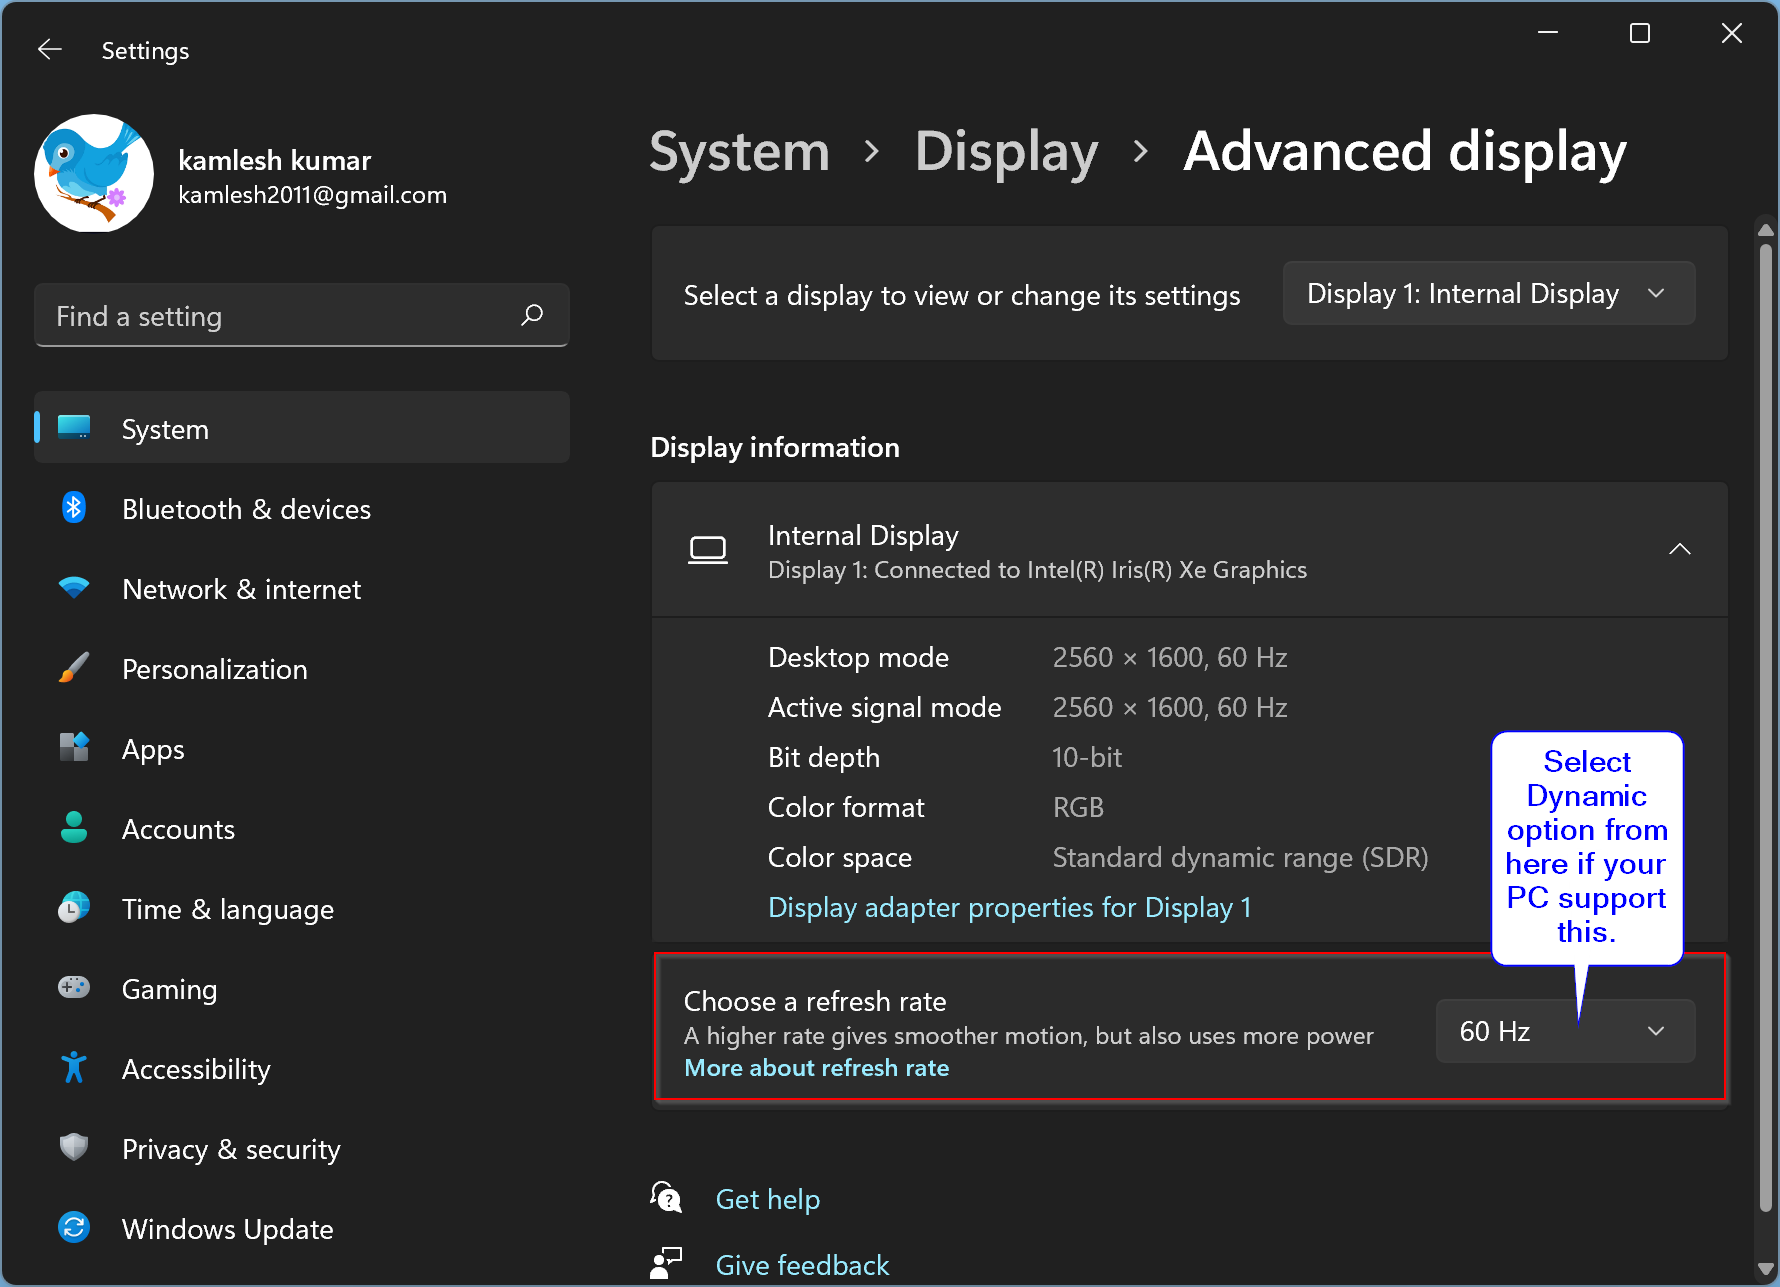
Task: Click the Get help link
Action: tap(768, 1199)
